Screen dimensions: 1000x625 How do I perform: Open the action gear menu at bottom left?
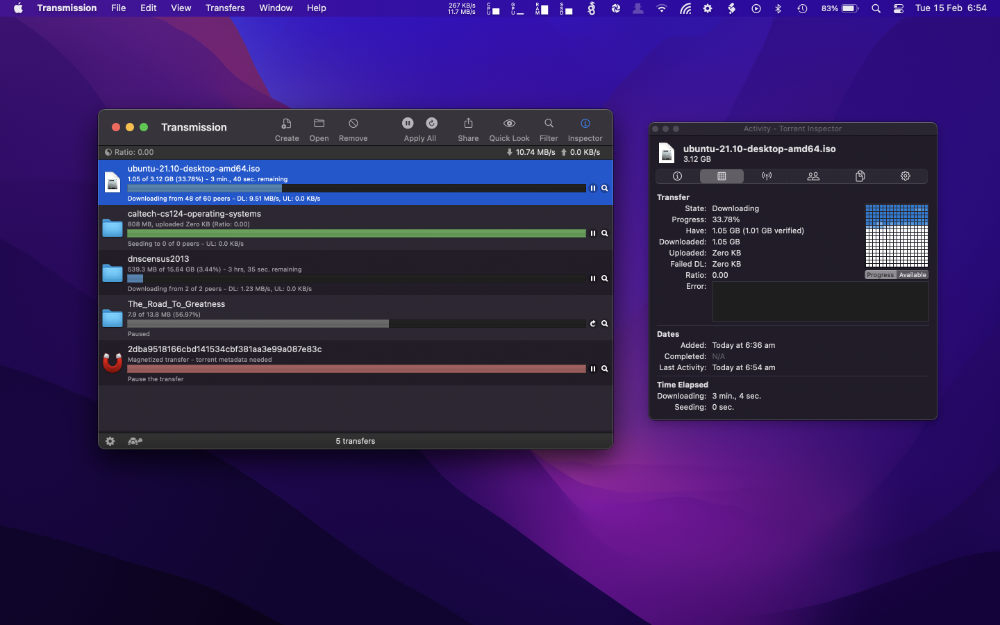click(x=110, y=440)
